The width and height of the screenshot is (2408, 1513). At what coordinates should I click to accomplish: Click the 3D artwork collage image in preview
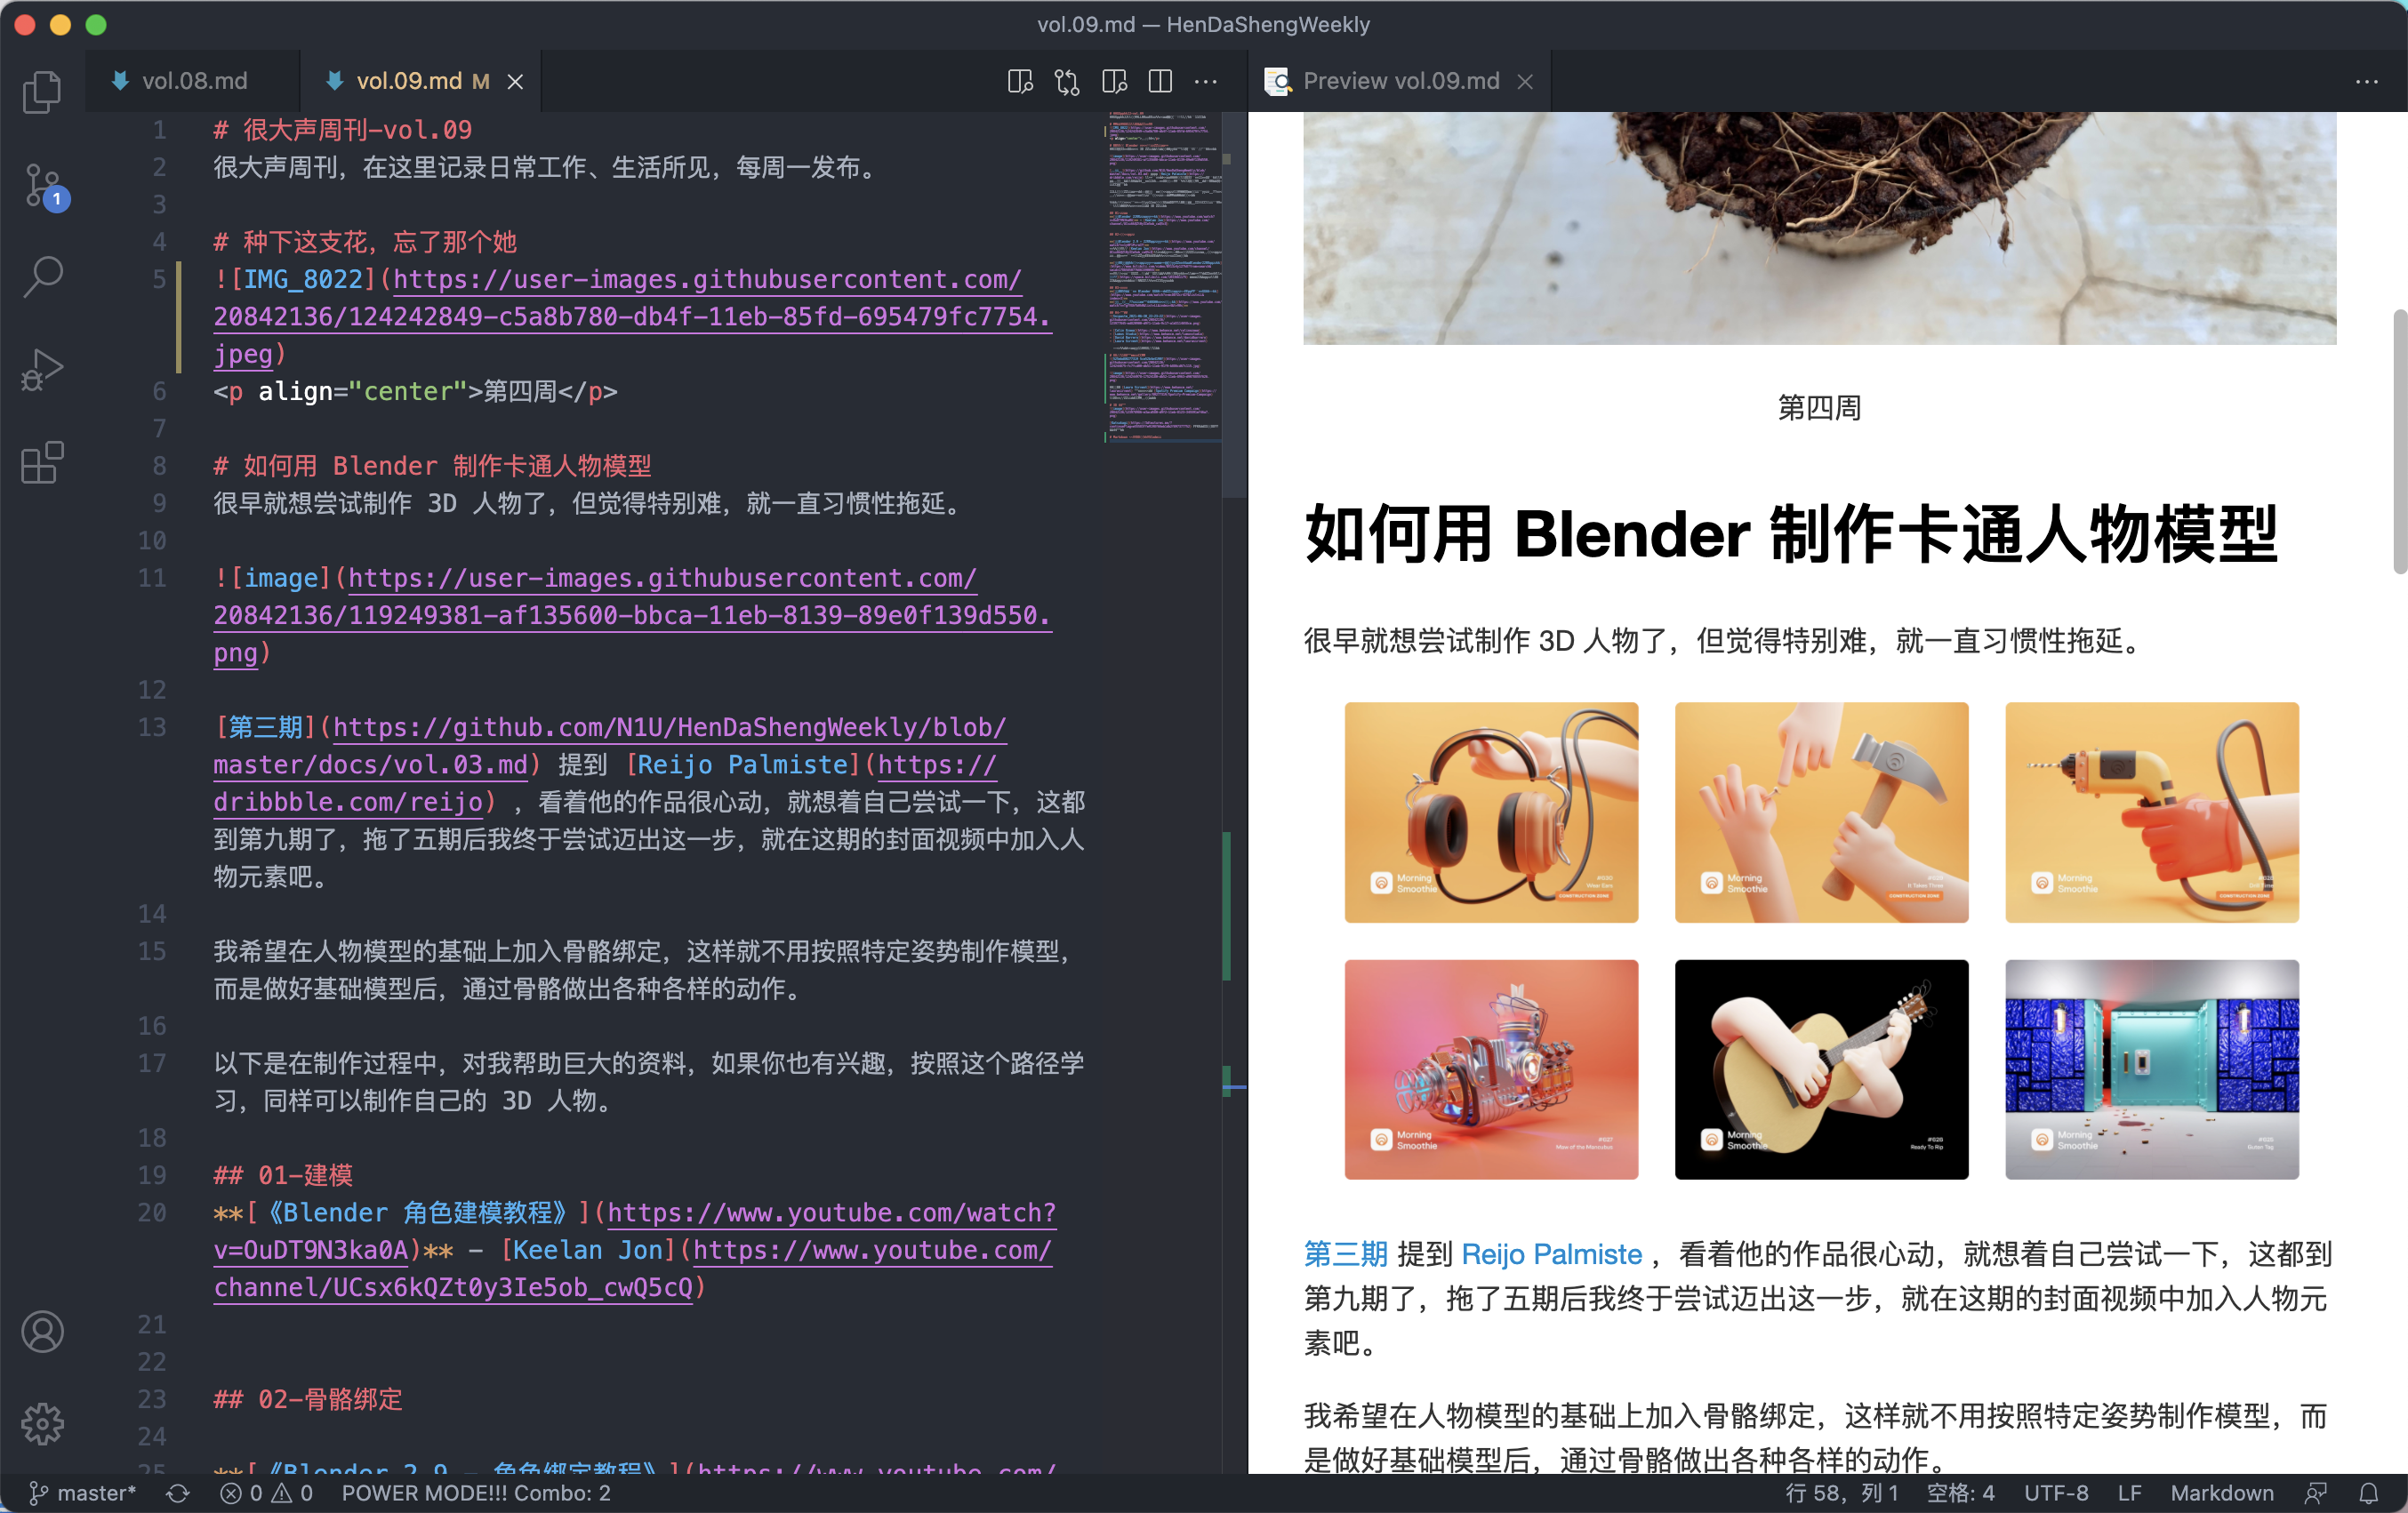pyautogui.click(x=1820, y=940)
